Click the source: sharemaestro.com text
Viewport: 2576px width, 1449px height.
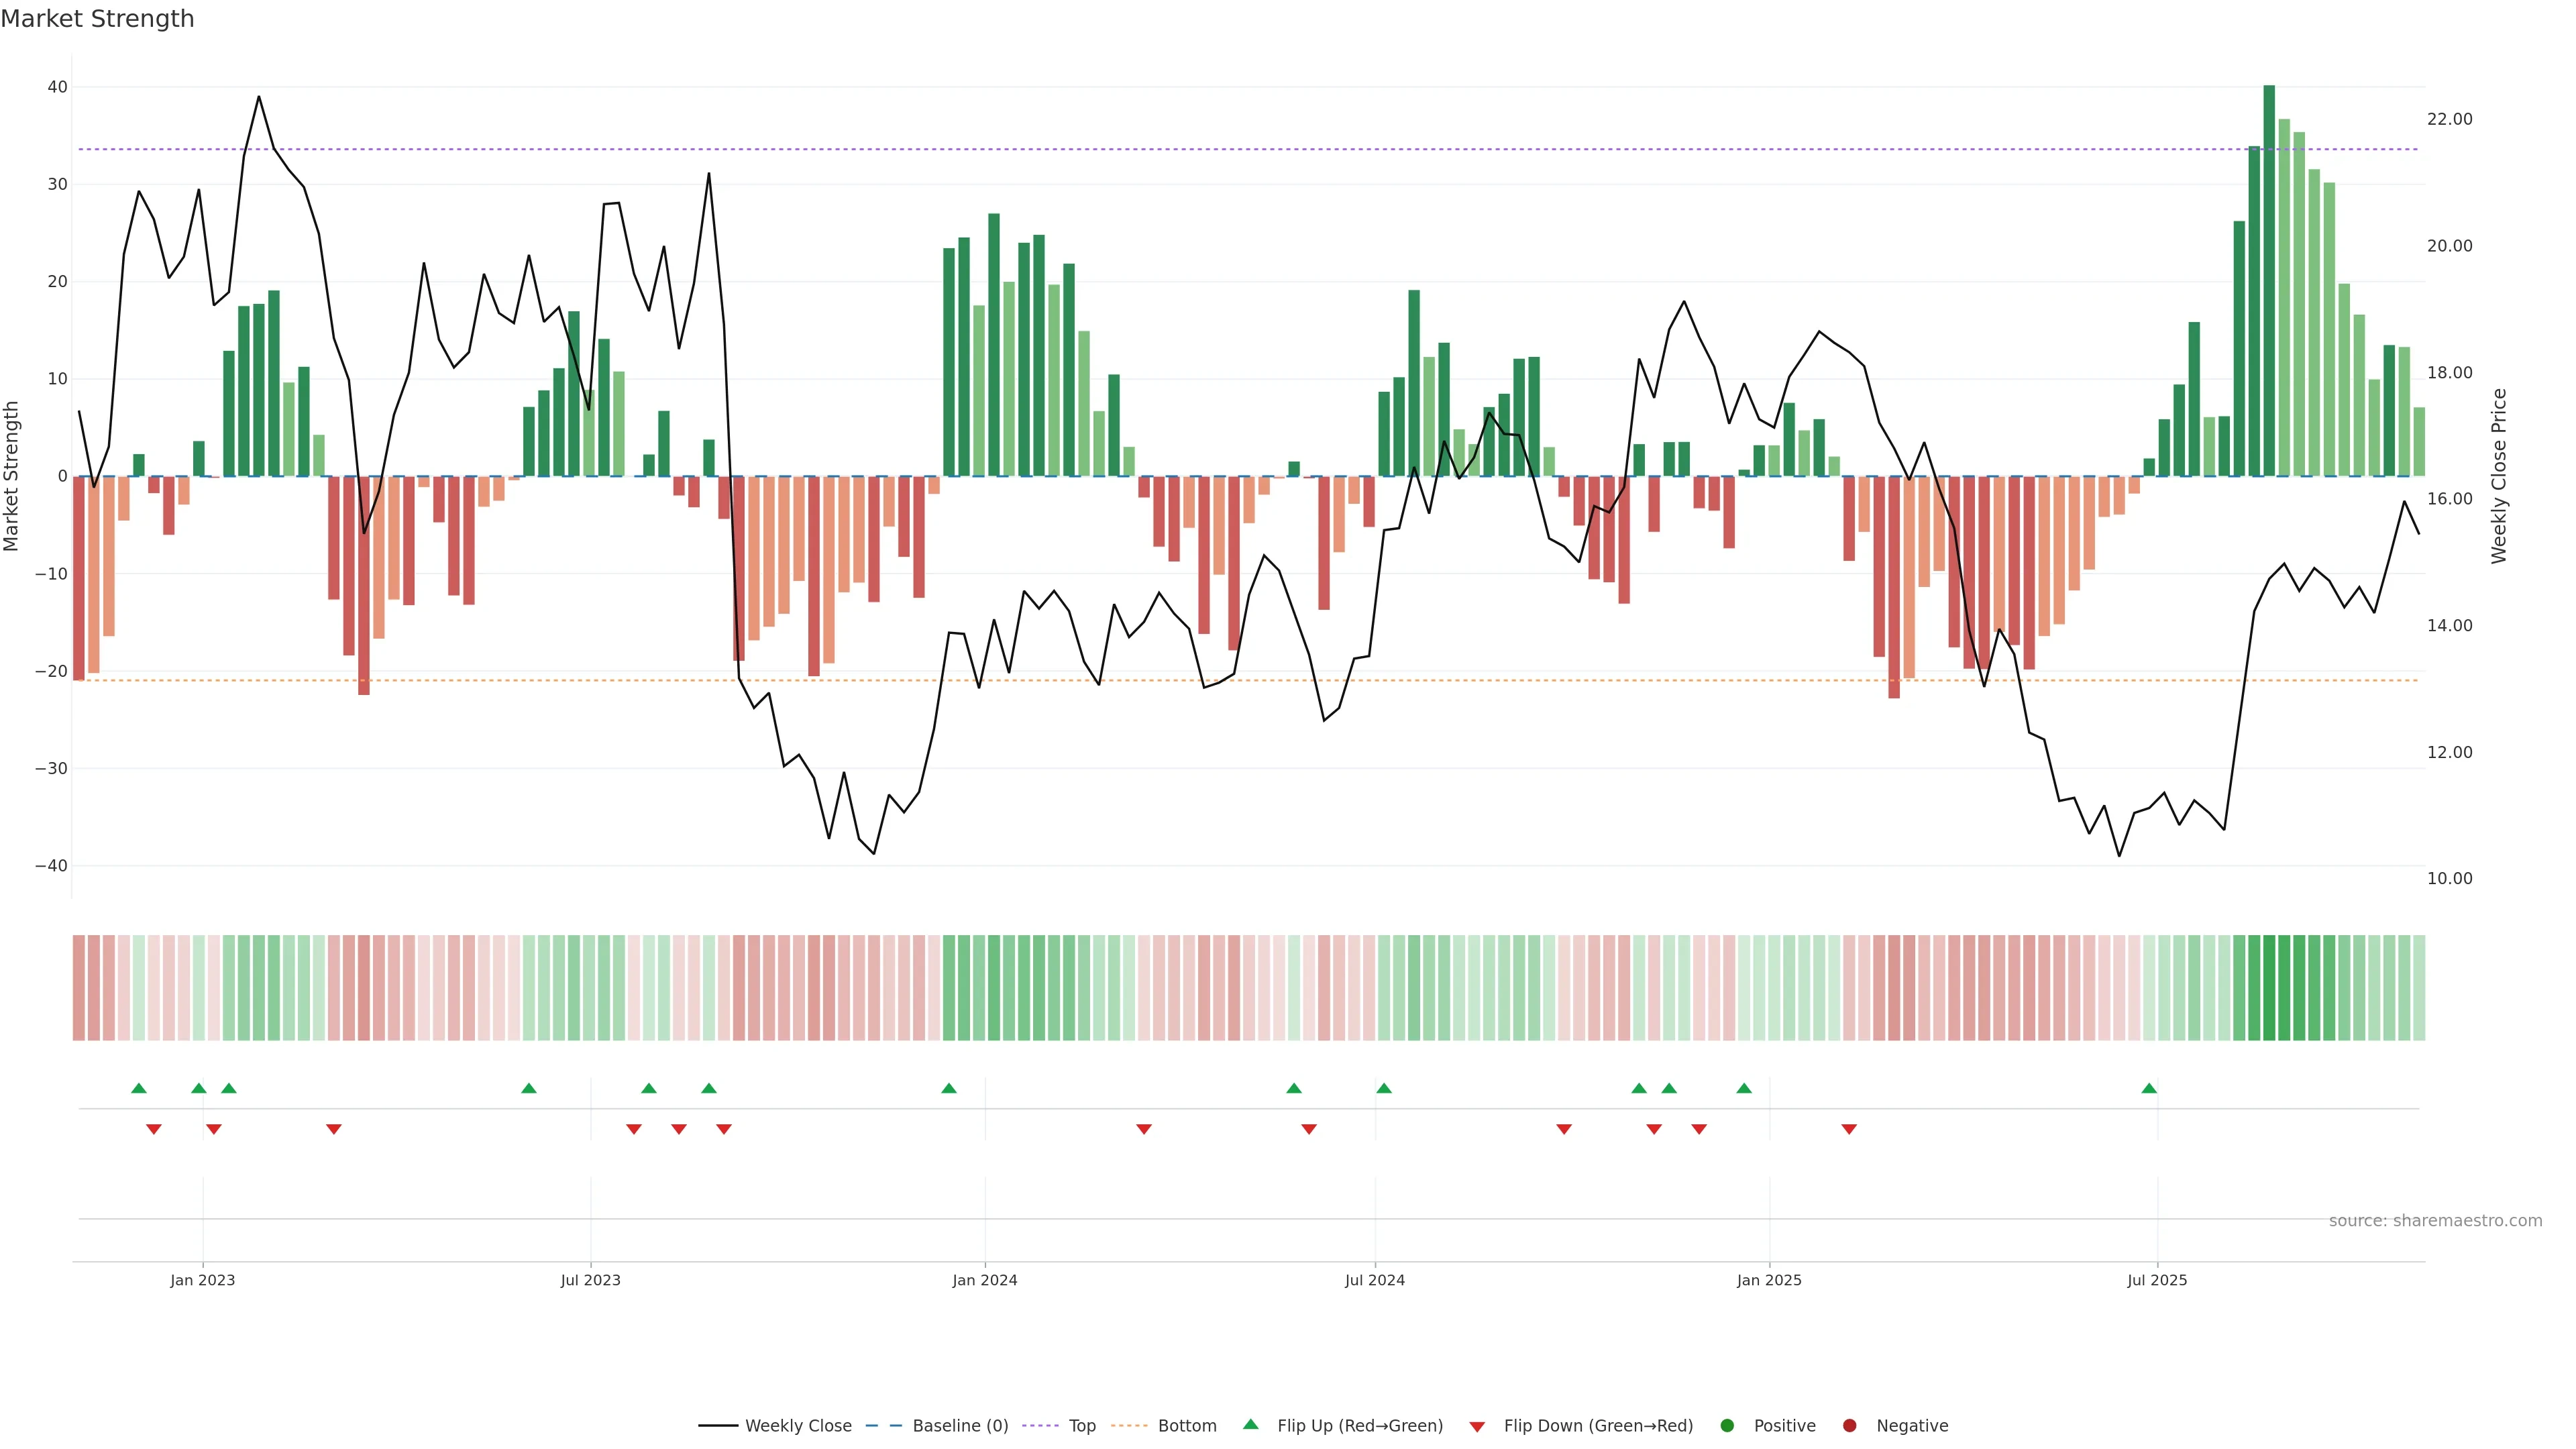pyautogui.click(x=2435, y=1220)
